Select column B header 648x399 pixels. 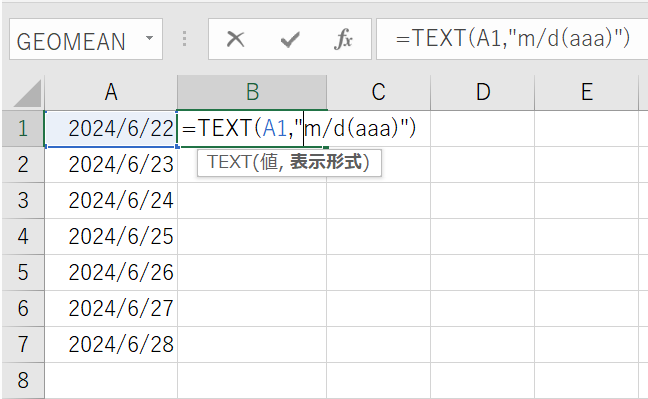point(252,92)
